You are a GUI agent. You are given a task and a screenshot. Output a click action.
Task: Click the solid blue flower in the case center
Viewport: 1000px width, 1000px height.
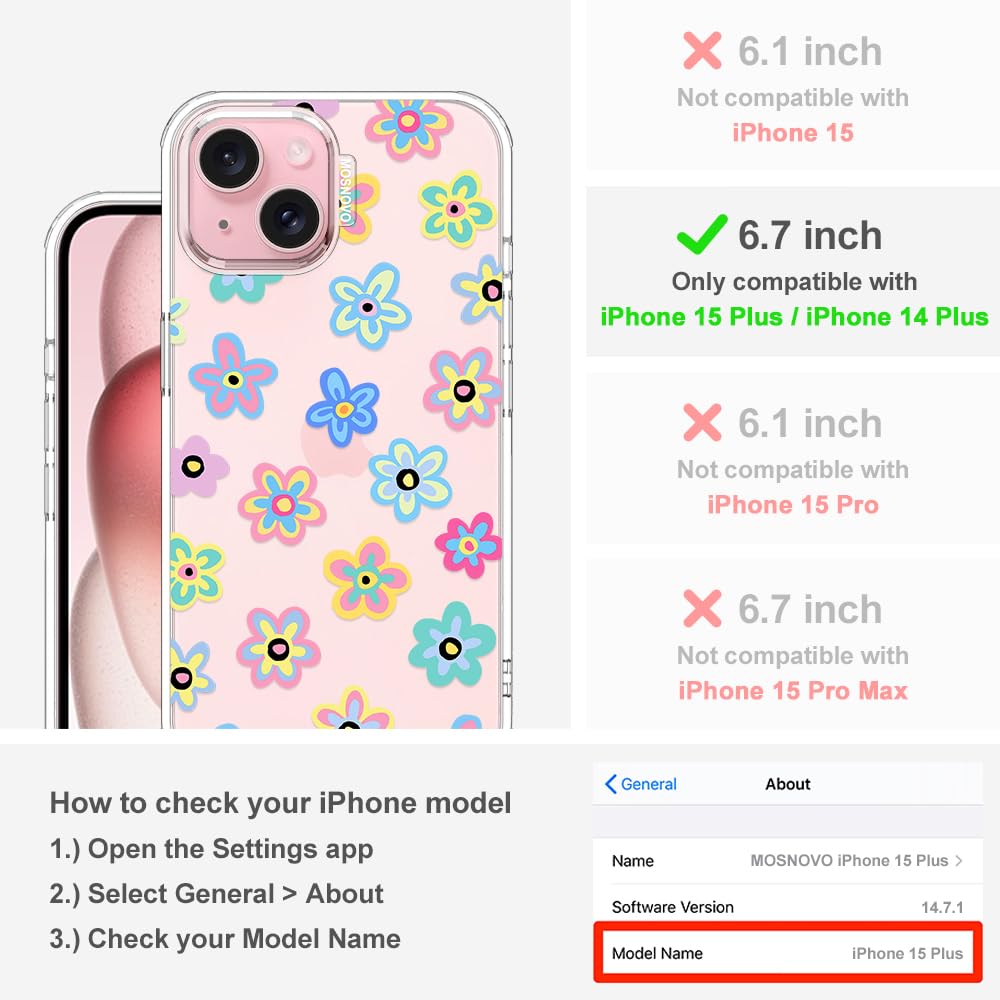[x=343, y=406]
